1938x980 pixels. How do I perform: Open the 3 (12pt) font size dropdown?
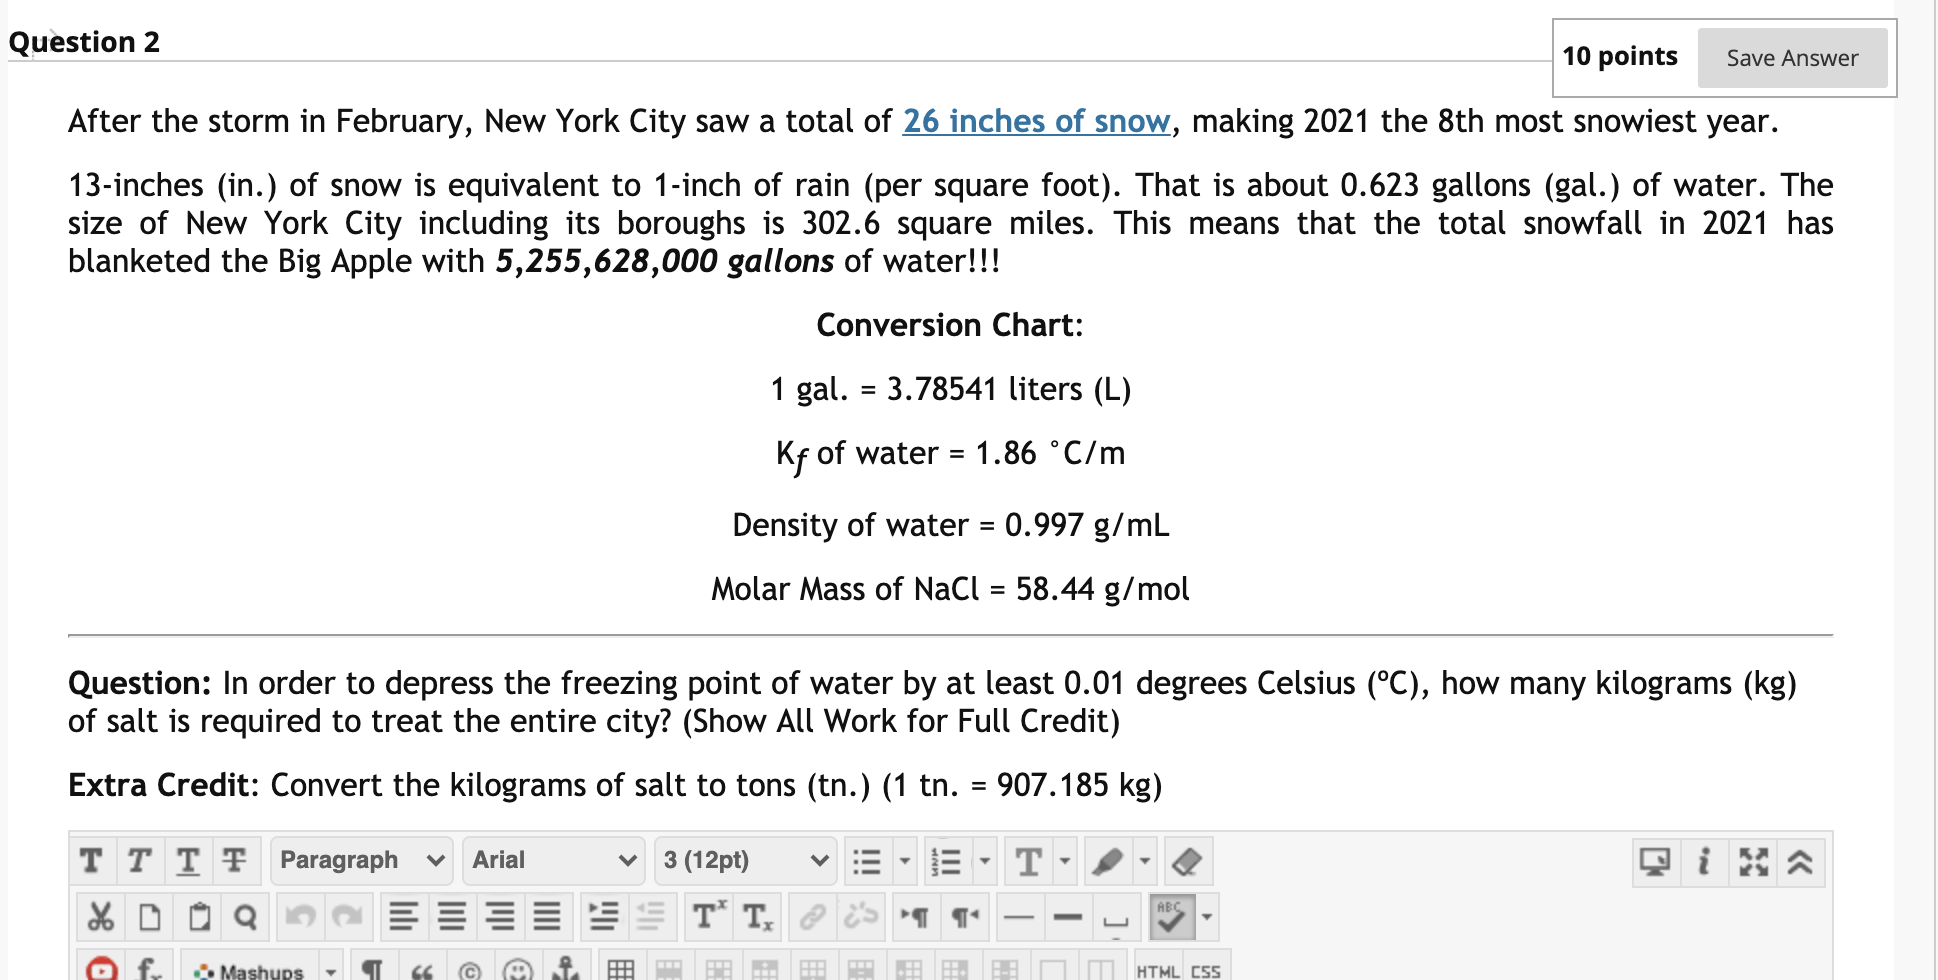tap(745, 861)
